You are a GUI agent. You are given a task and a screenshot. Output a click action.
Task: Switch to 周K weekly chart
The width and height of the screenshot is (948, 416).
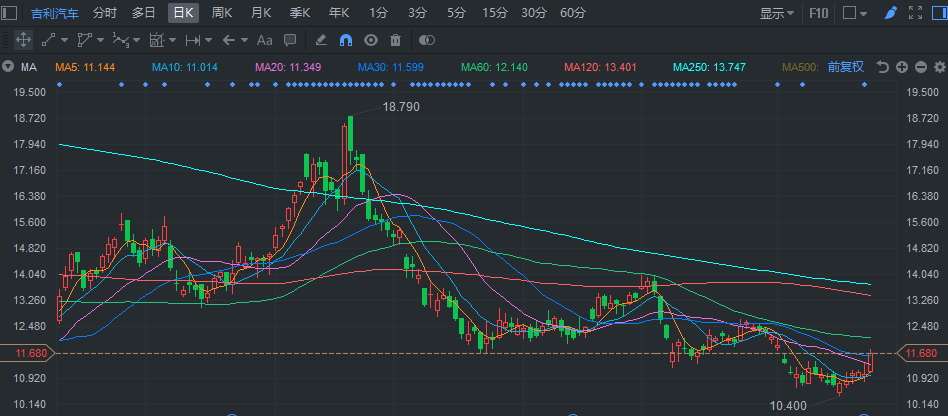pos(222,13)
